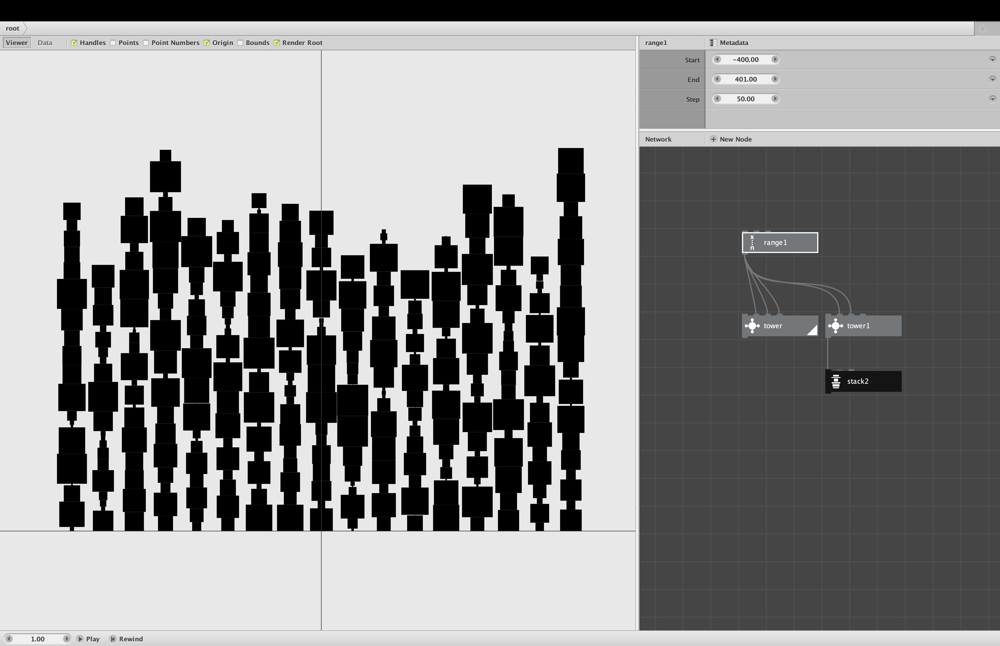Click the range1 title in the parameters pane

point(656,43)
